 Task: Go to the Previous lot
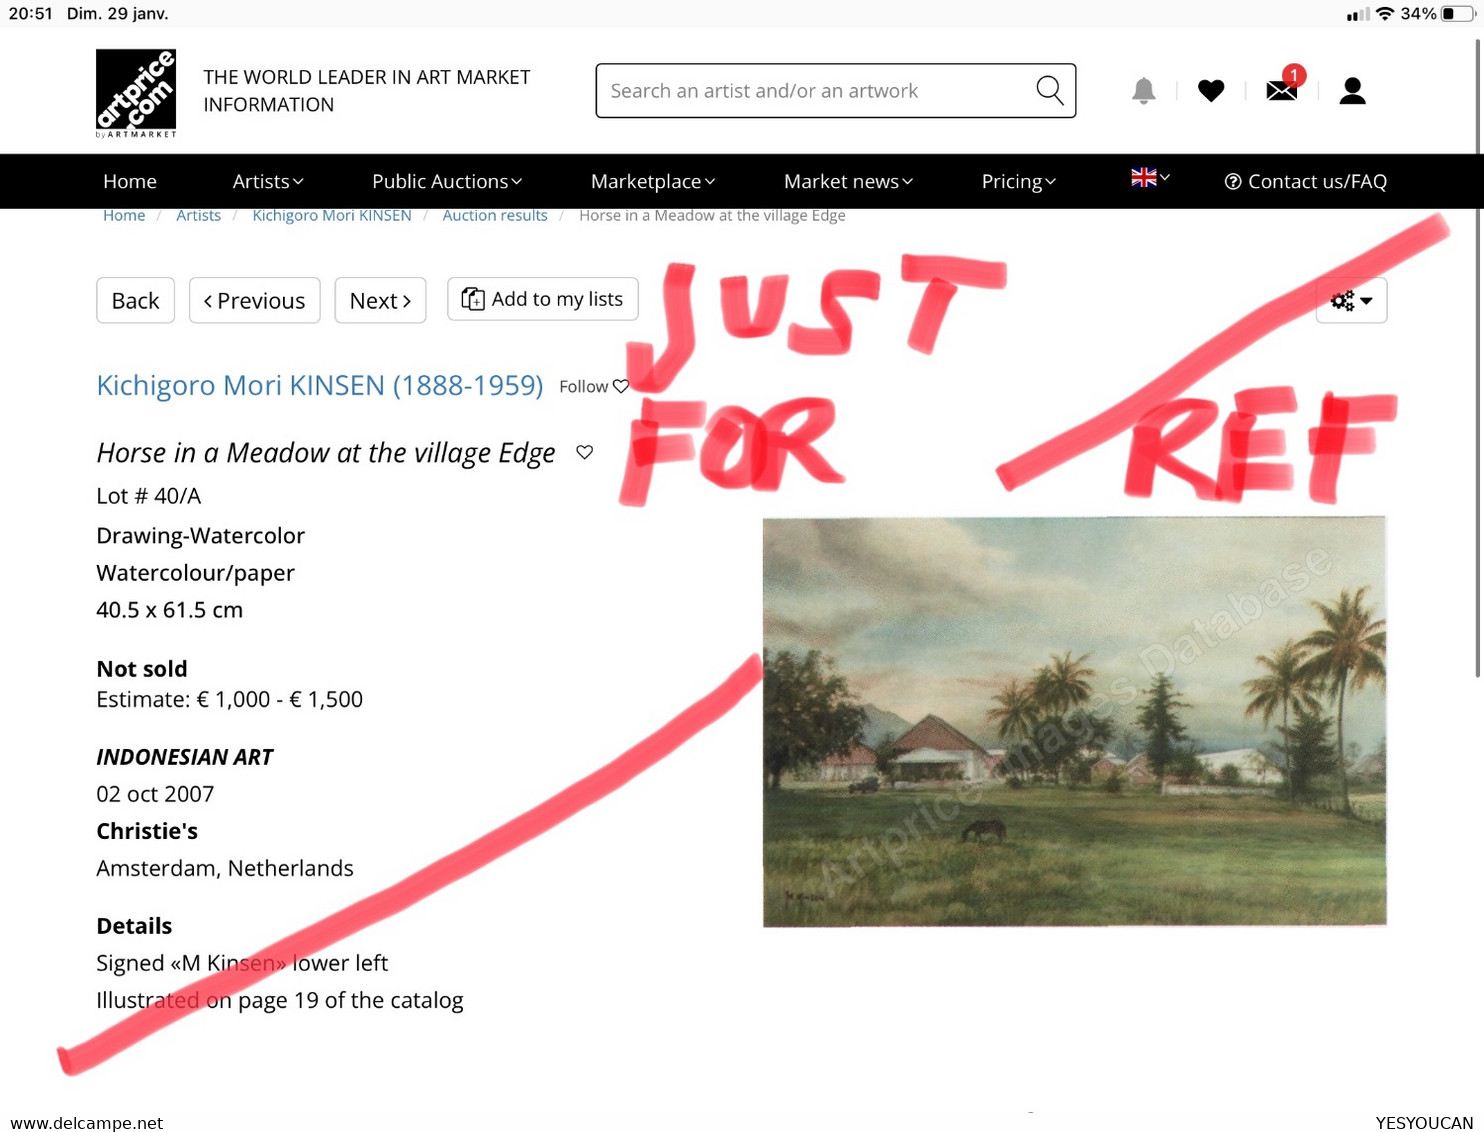point(254,300)
